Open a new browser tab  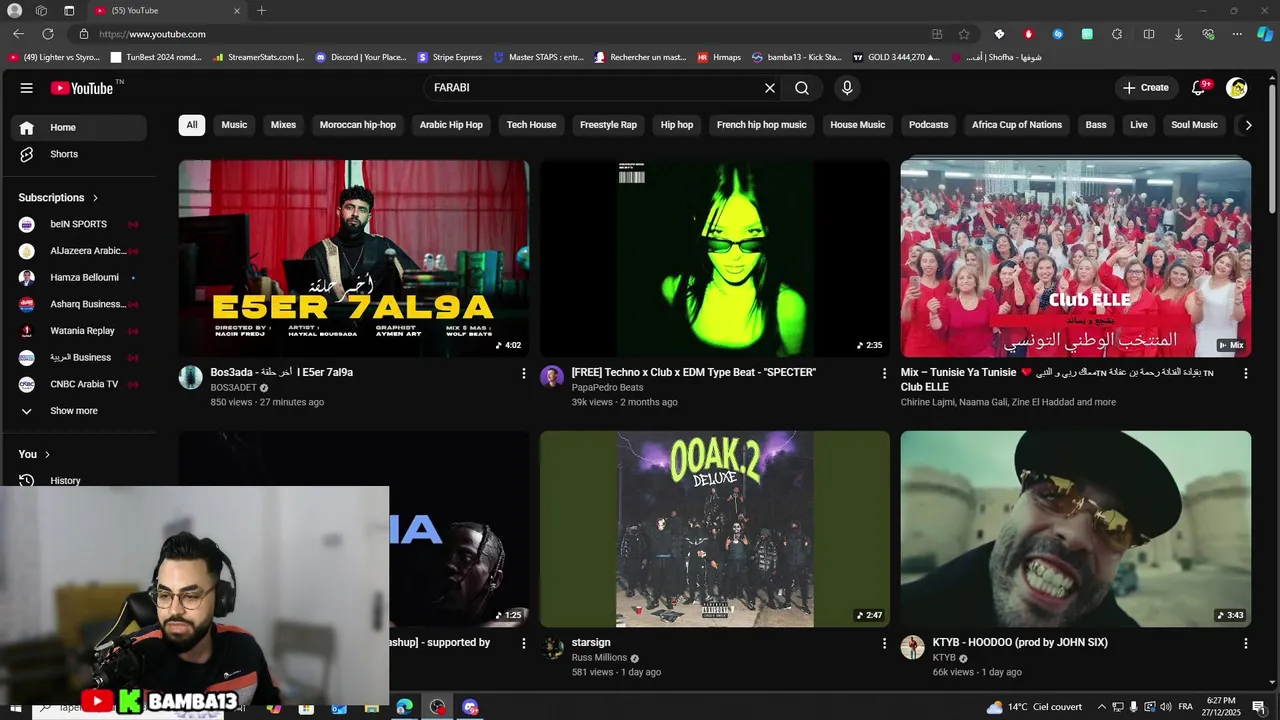pos(261,11)
